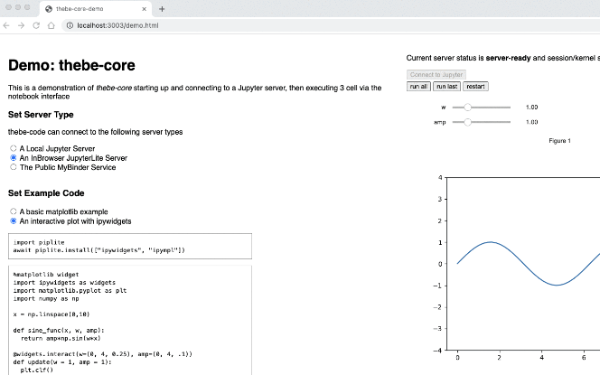The height and width of the screenshot is (375, 600).
Task: Switch to thebe-core-demo tab
Action: [x=96, y=9]
